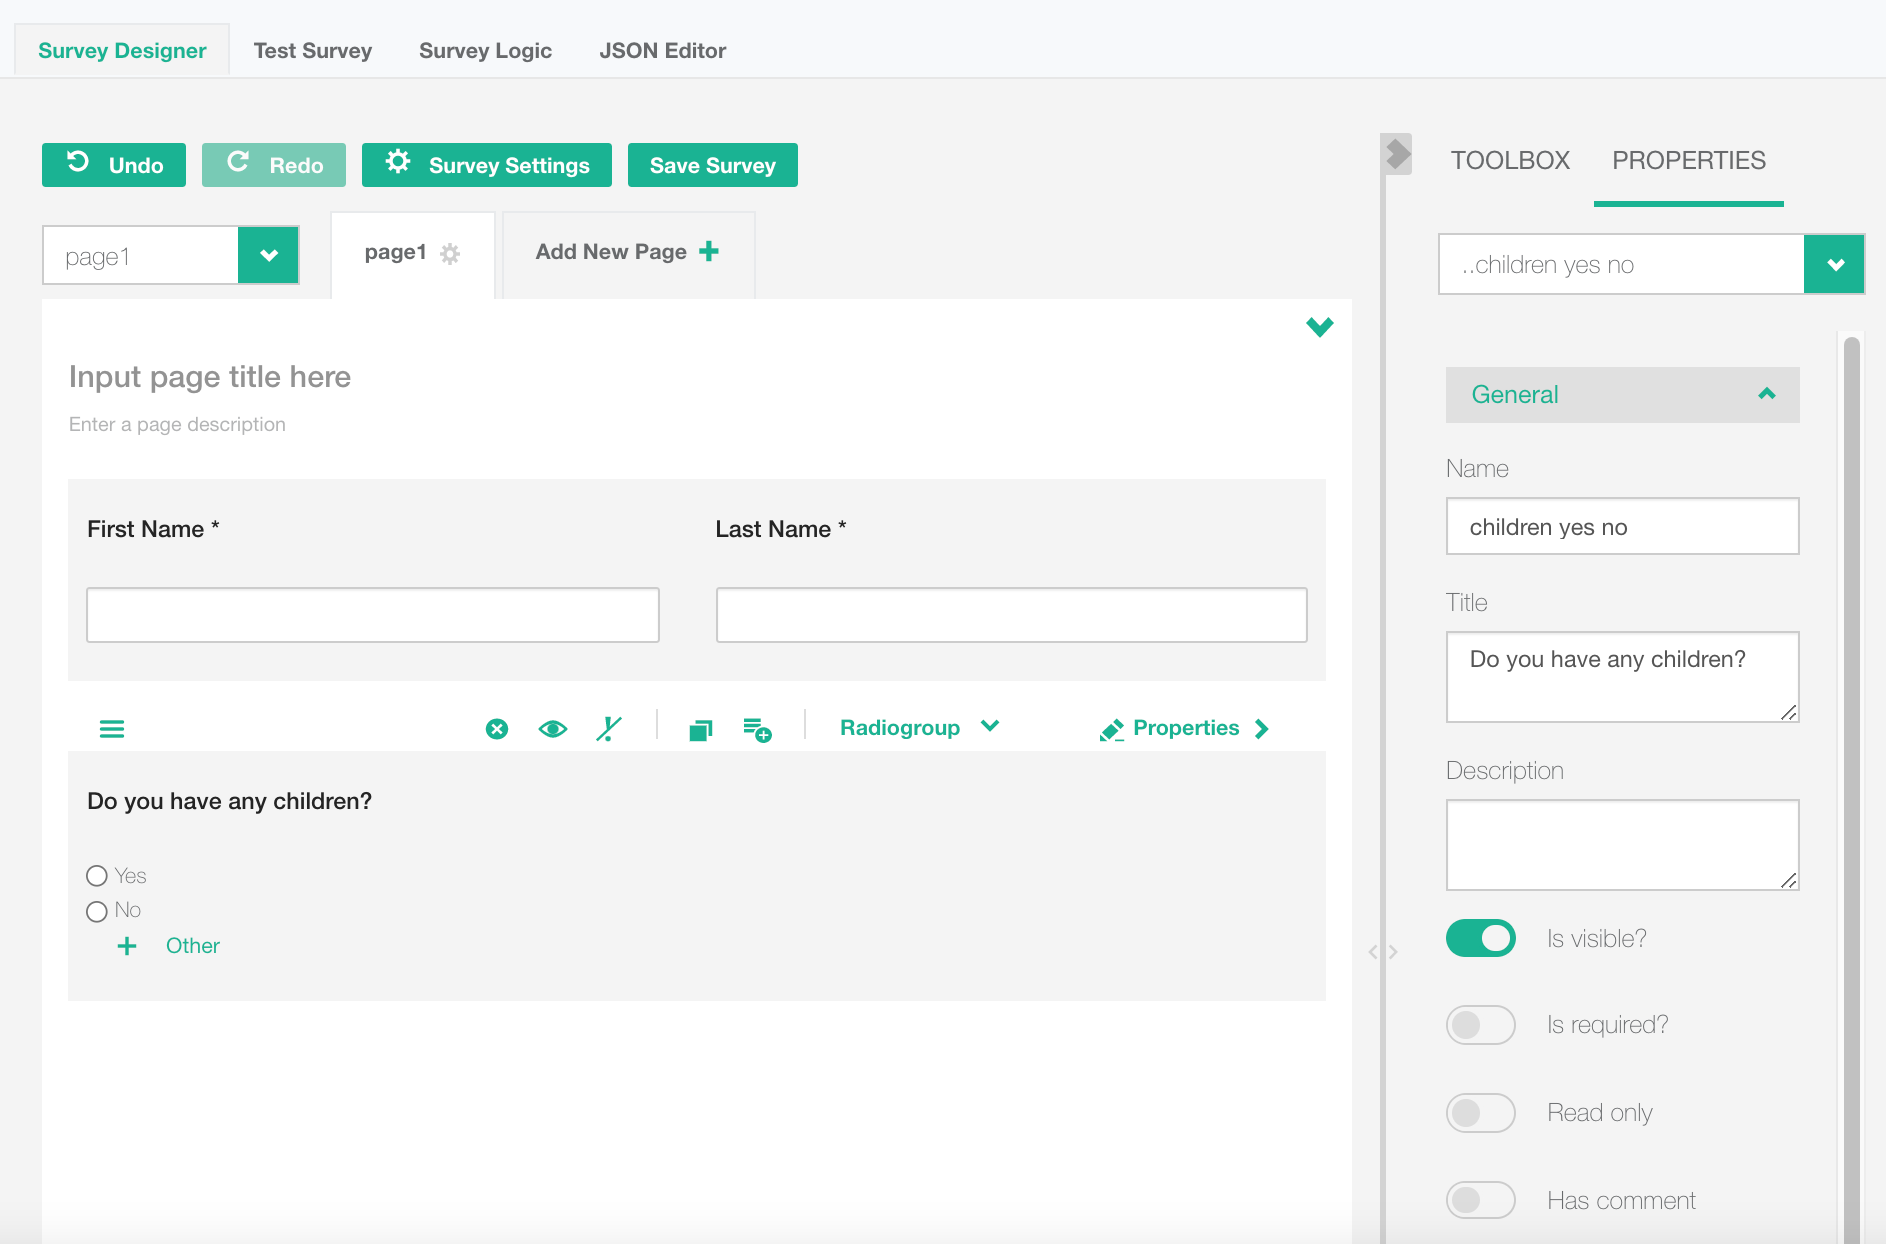
Task: Enable the Is required toggle
Action: pos(1480,1025)
